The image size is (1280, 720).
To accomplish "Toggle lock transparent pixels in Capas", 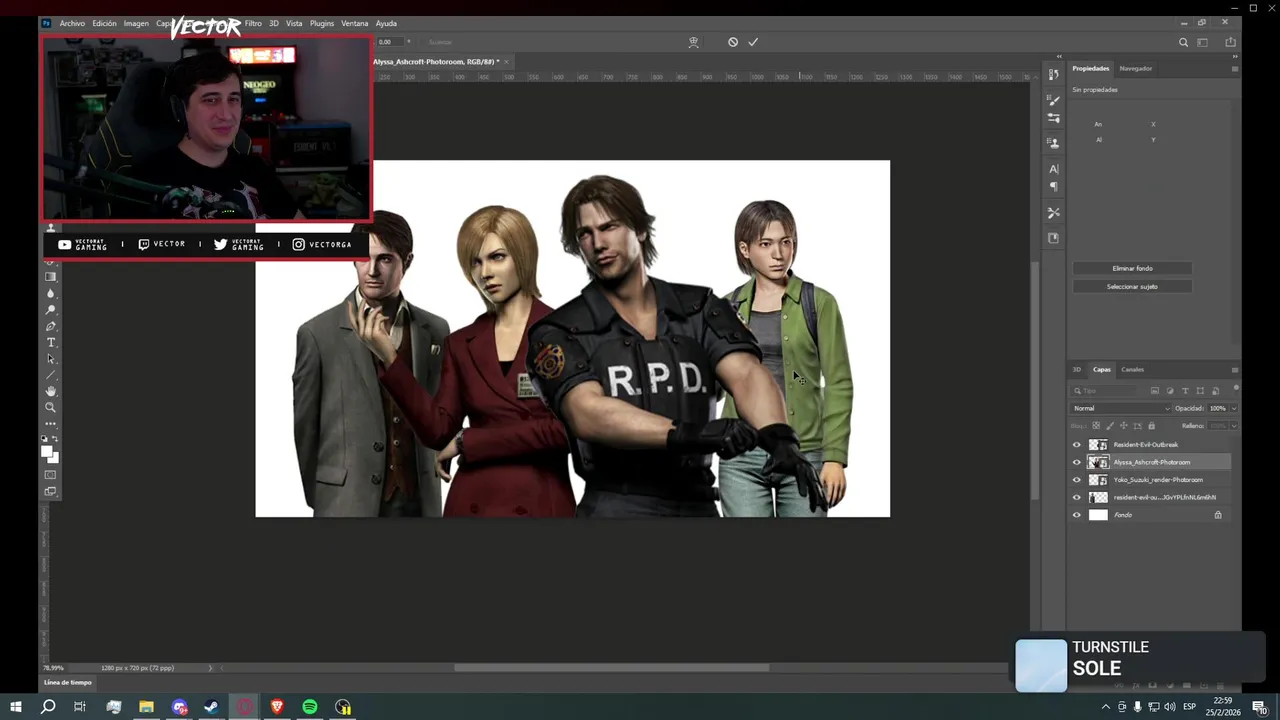I will click(1096, 426).
